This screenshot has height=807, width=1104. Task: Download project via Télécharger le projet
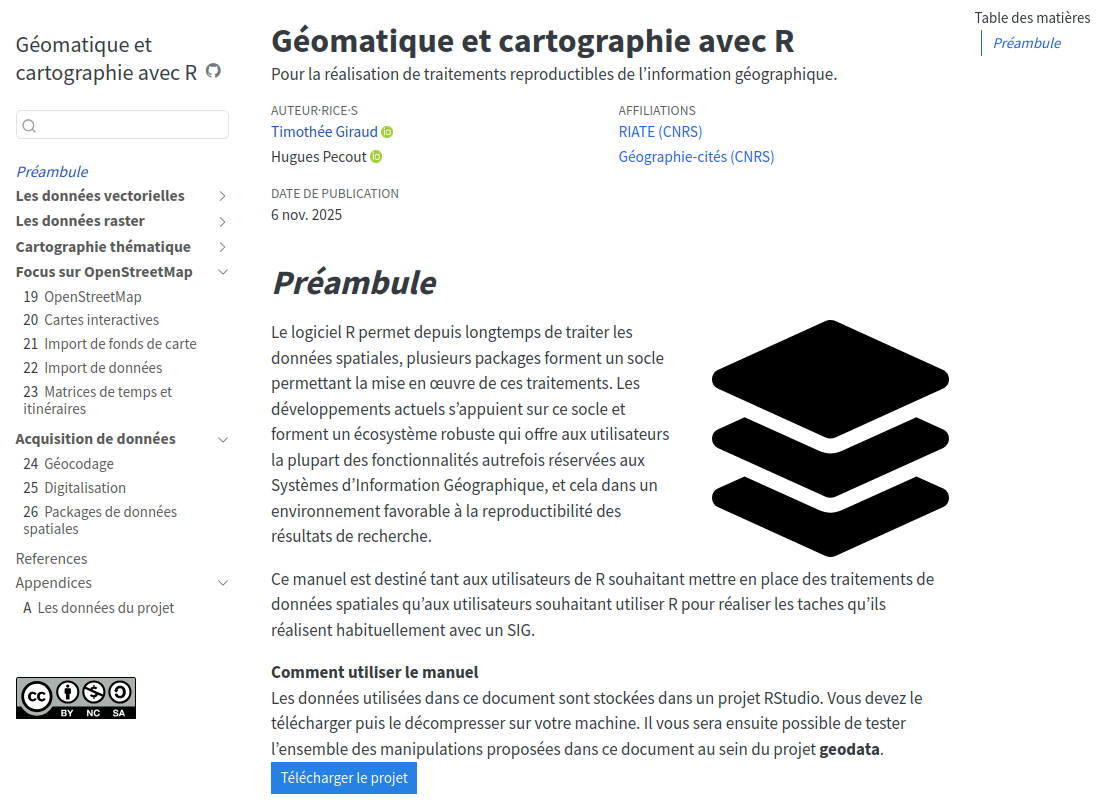[x=344, y=778]
